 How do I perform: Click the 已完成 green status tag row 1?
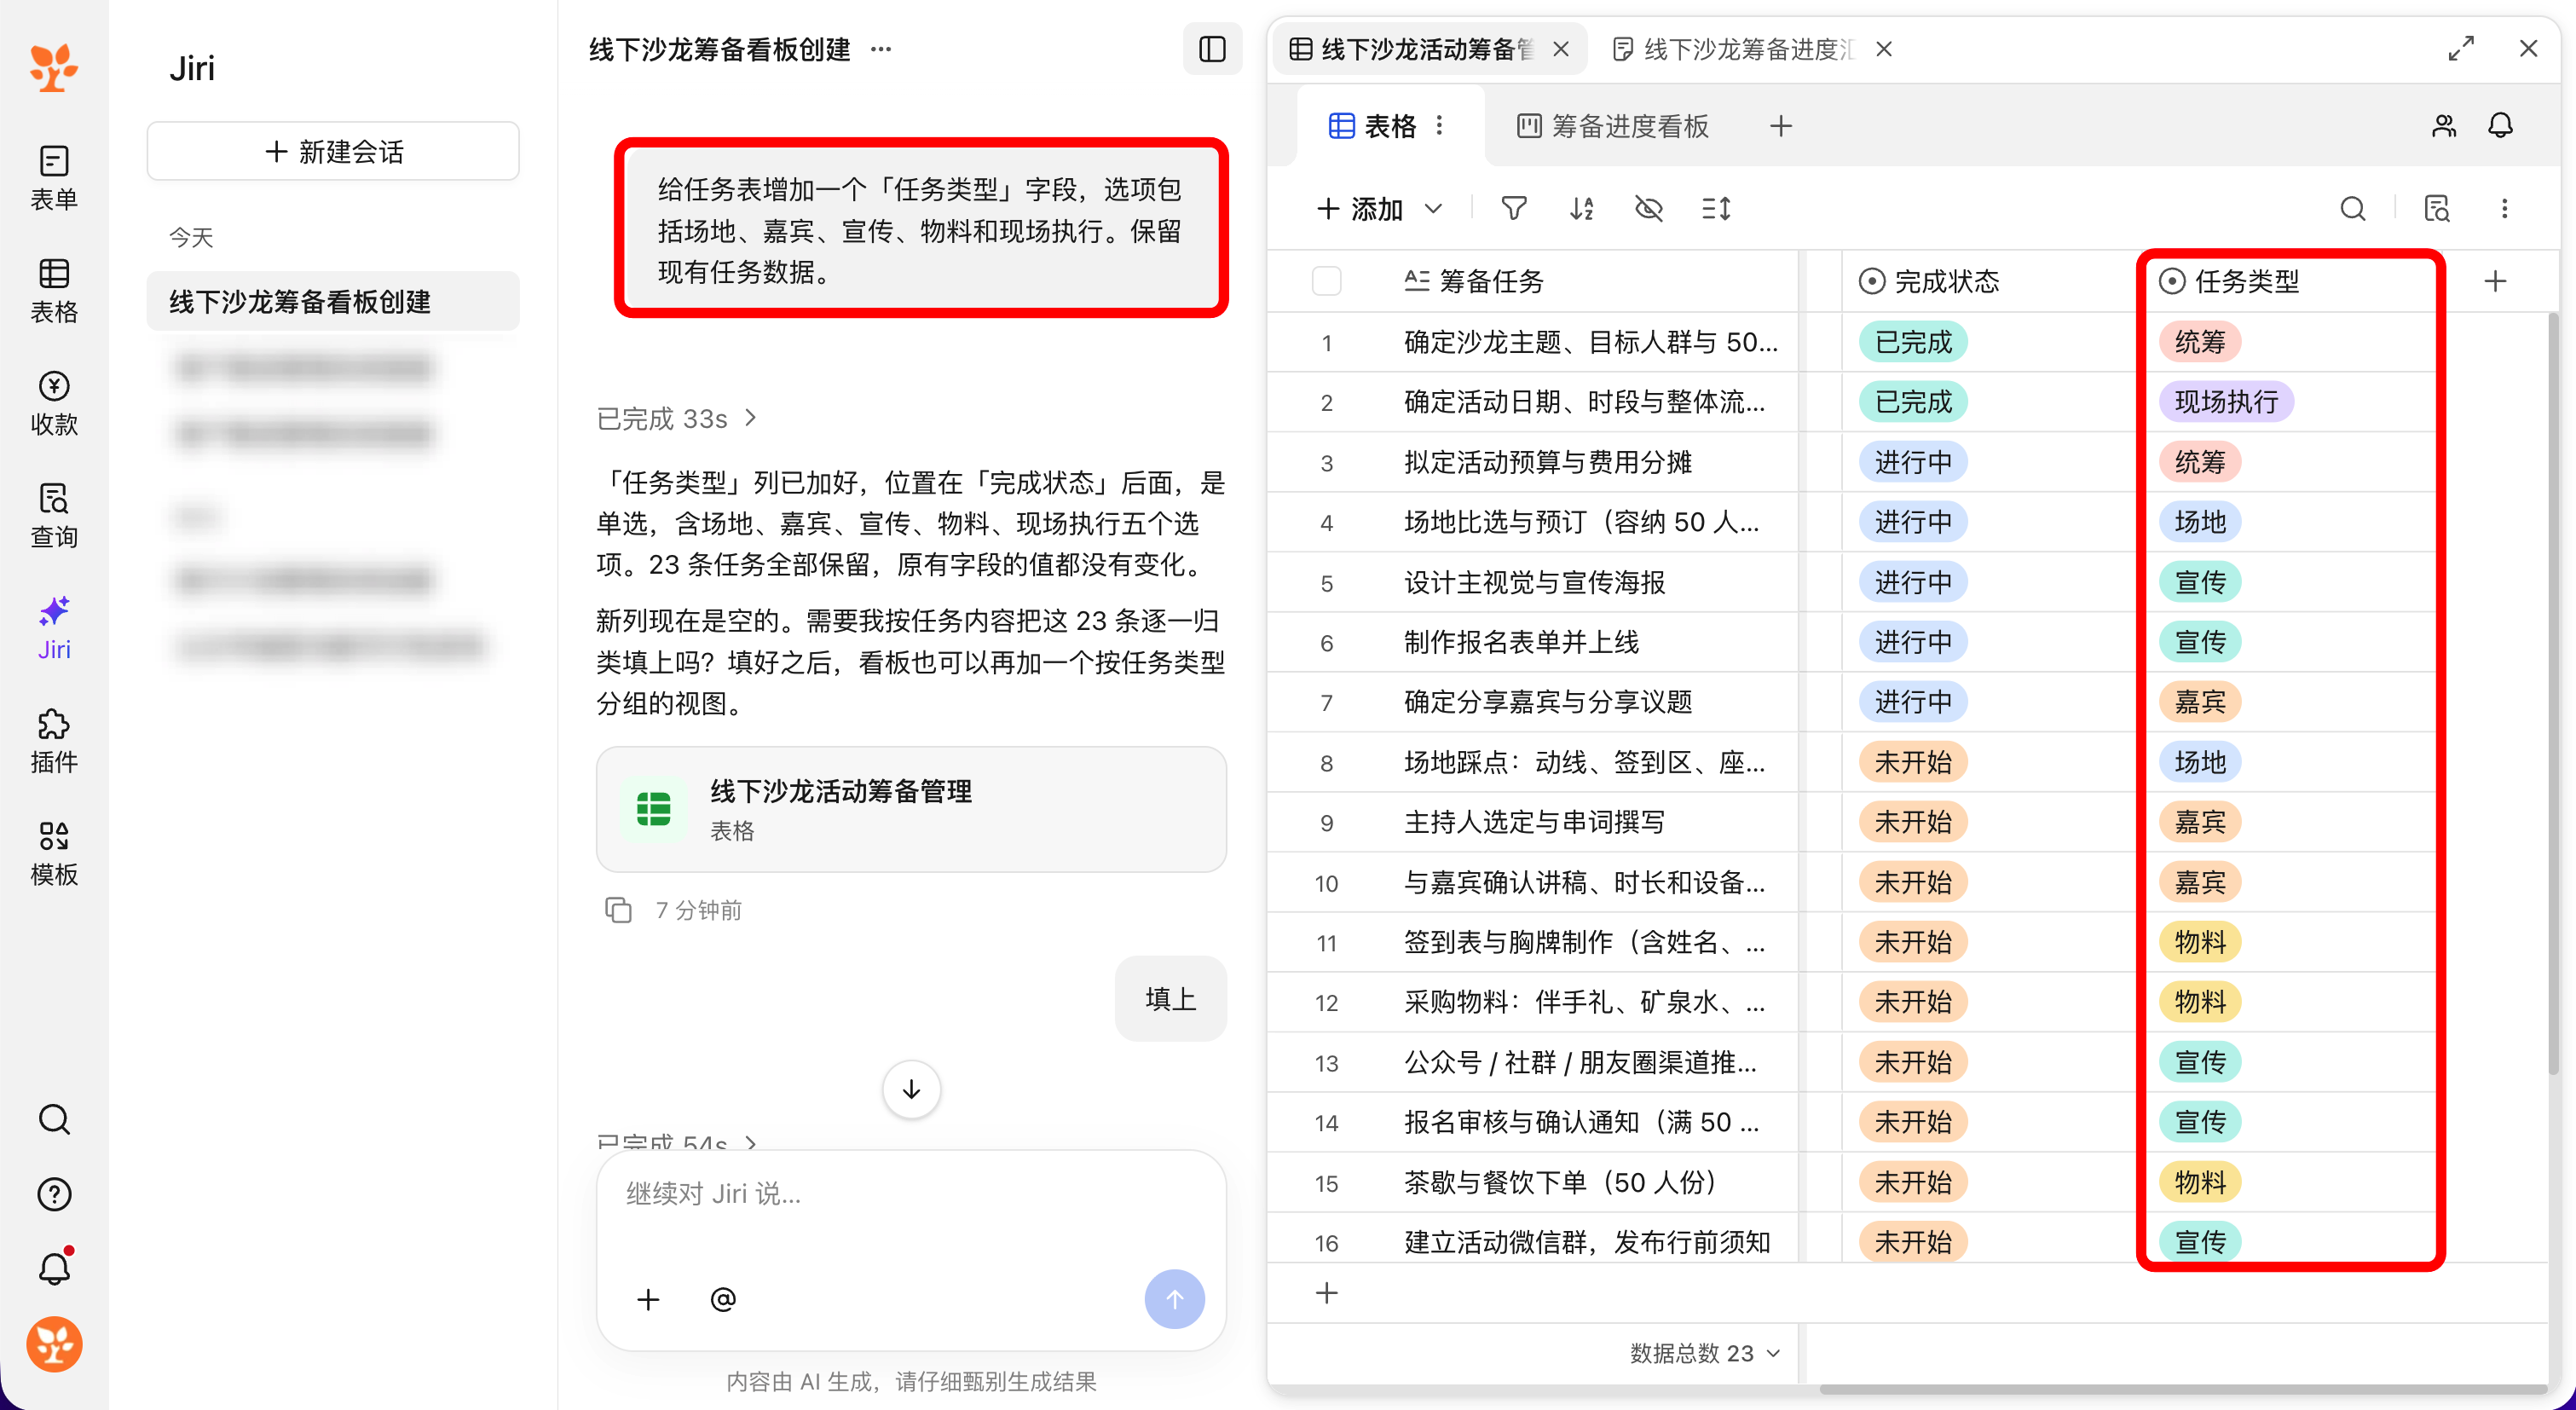coord(1913,342)
